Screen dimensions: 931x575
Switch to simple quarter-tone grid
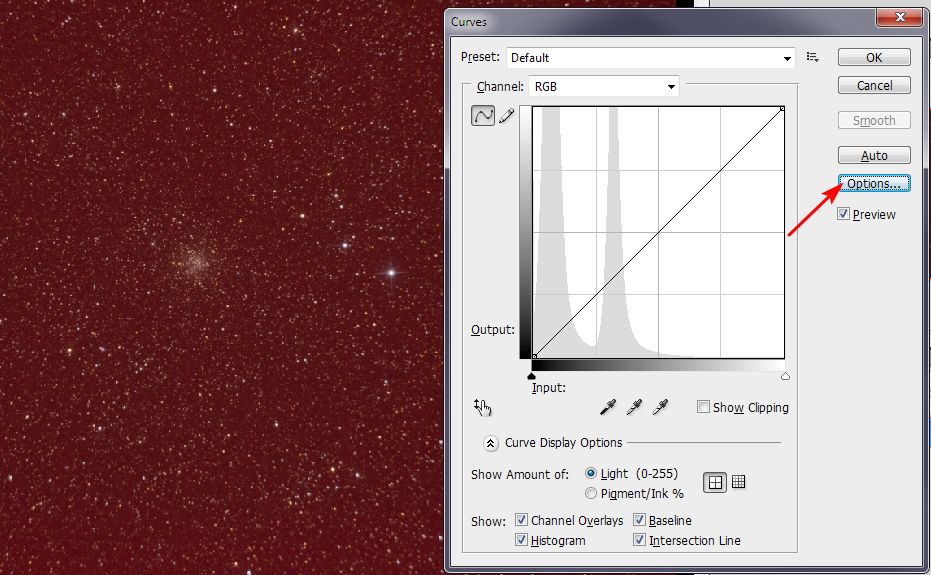[715, 482]
